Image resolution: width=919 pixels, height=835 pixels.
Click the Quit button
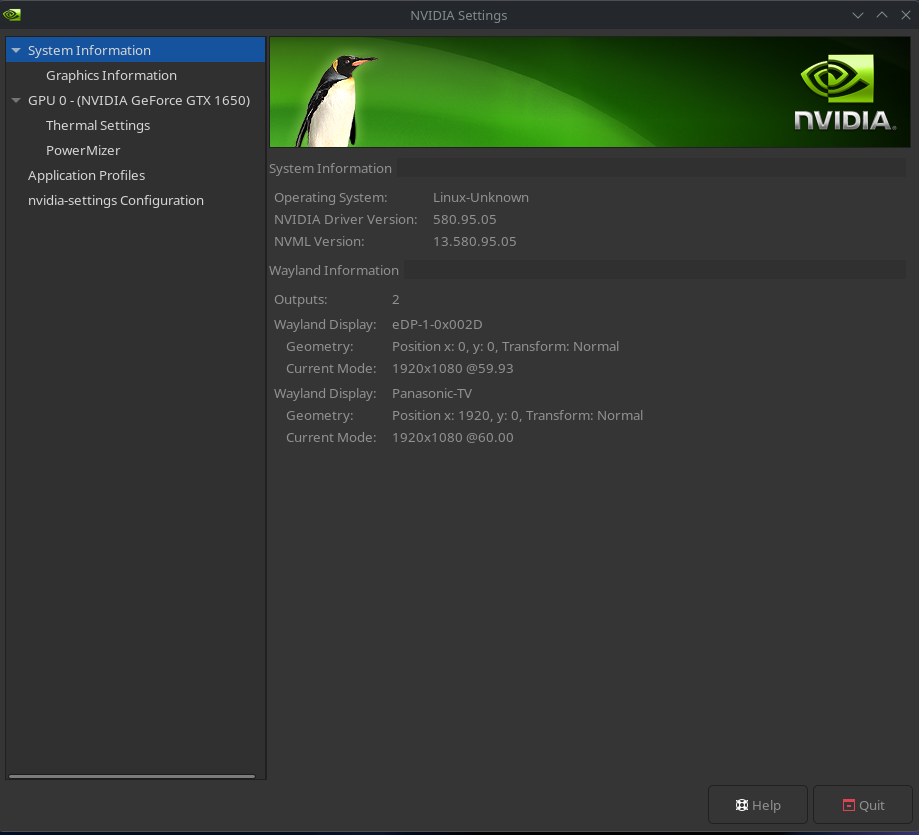pyautogui.click(x=862, y=804)
